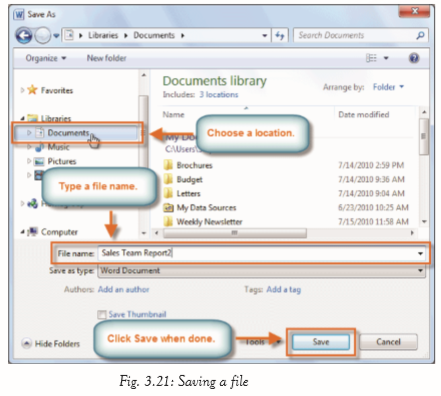Click the Brochures folder icon
Screen dimensions: 441x396
pyautogui.click(x=168, y=165)
